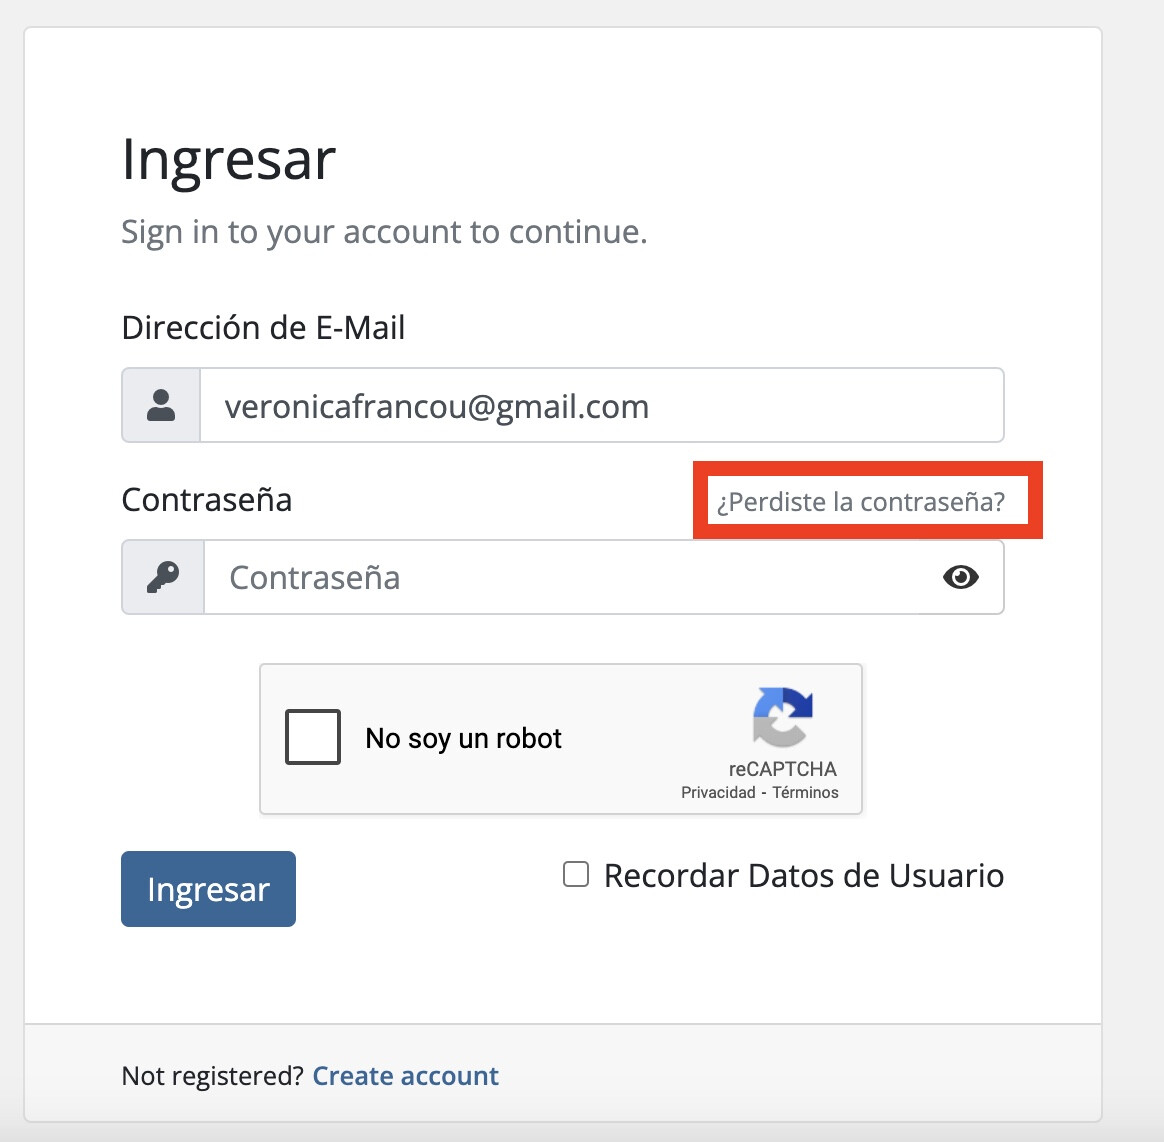Viewport: 1164px width, 1142px height.
Task: Click the "No soy un robot" text
Action: tap(463, 738)
